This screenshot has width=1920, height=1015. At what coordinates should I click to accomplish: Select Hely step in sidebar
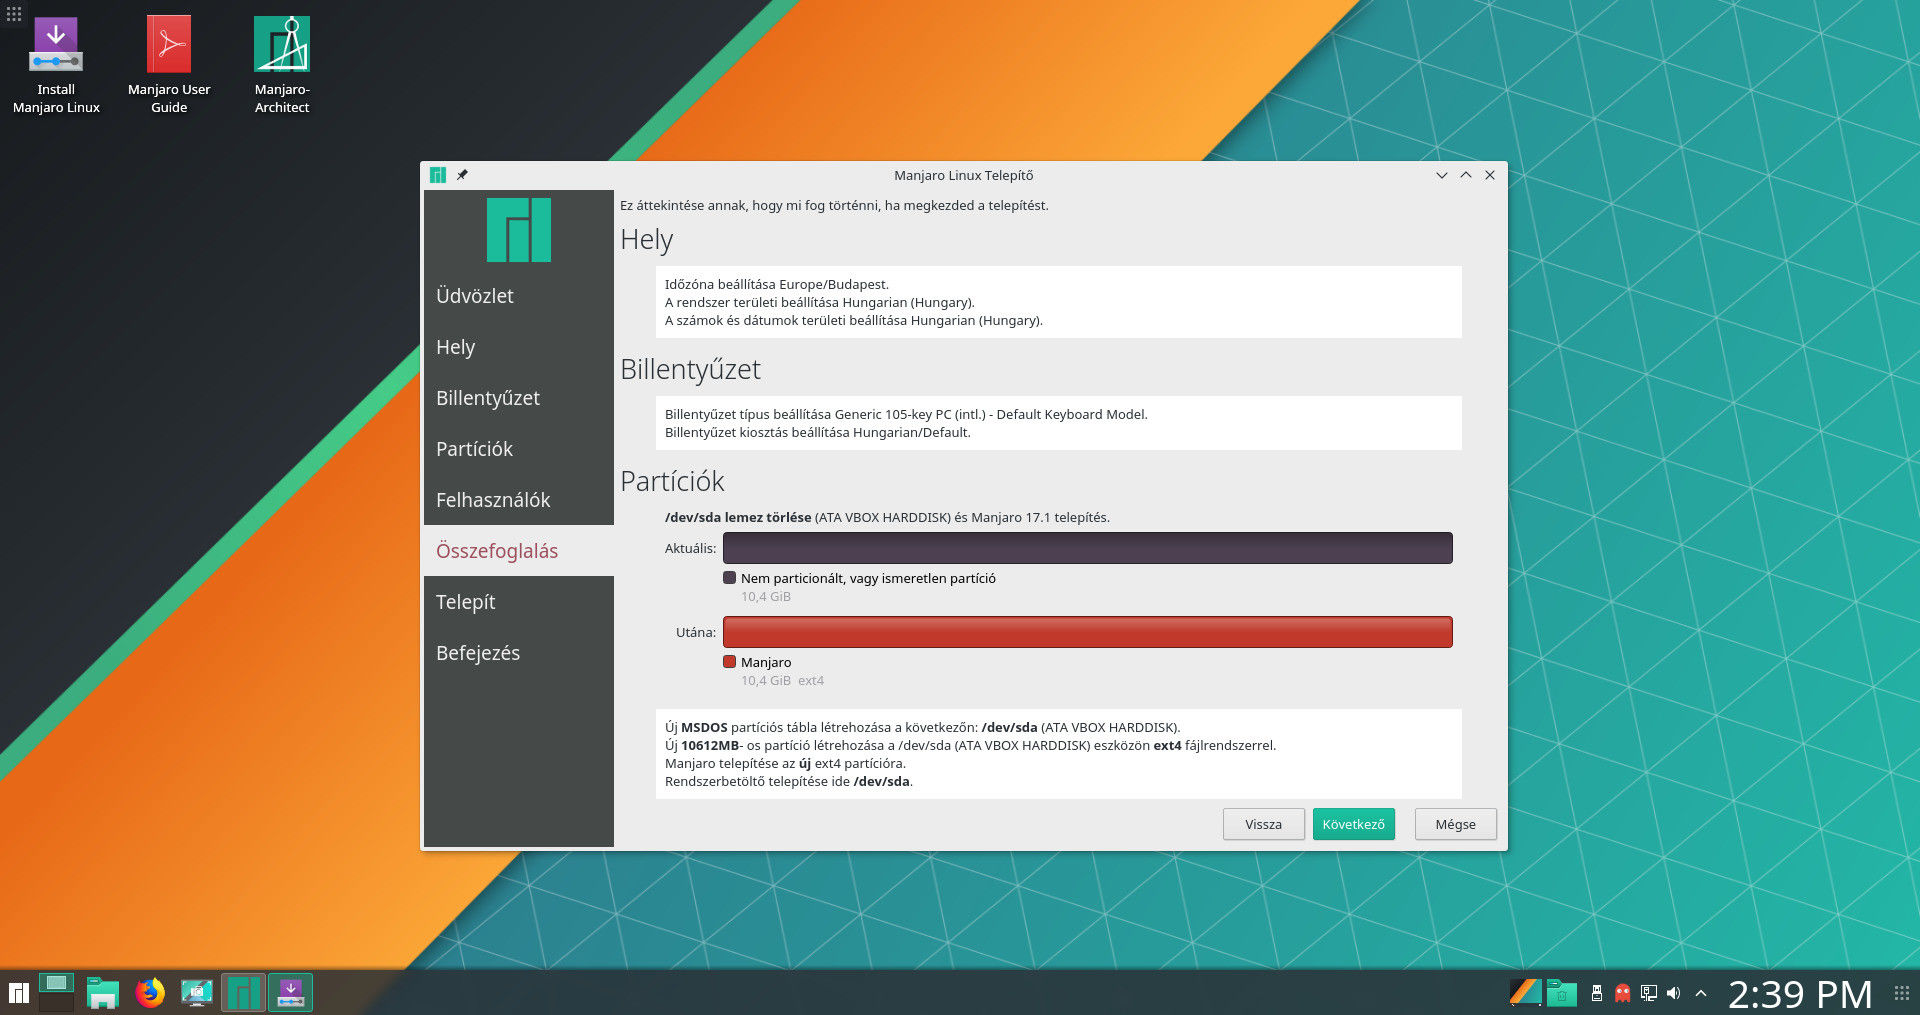tap(518, 347)
